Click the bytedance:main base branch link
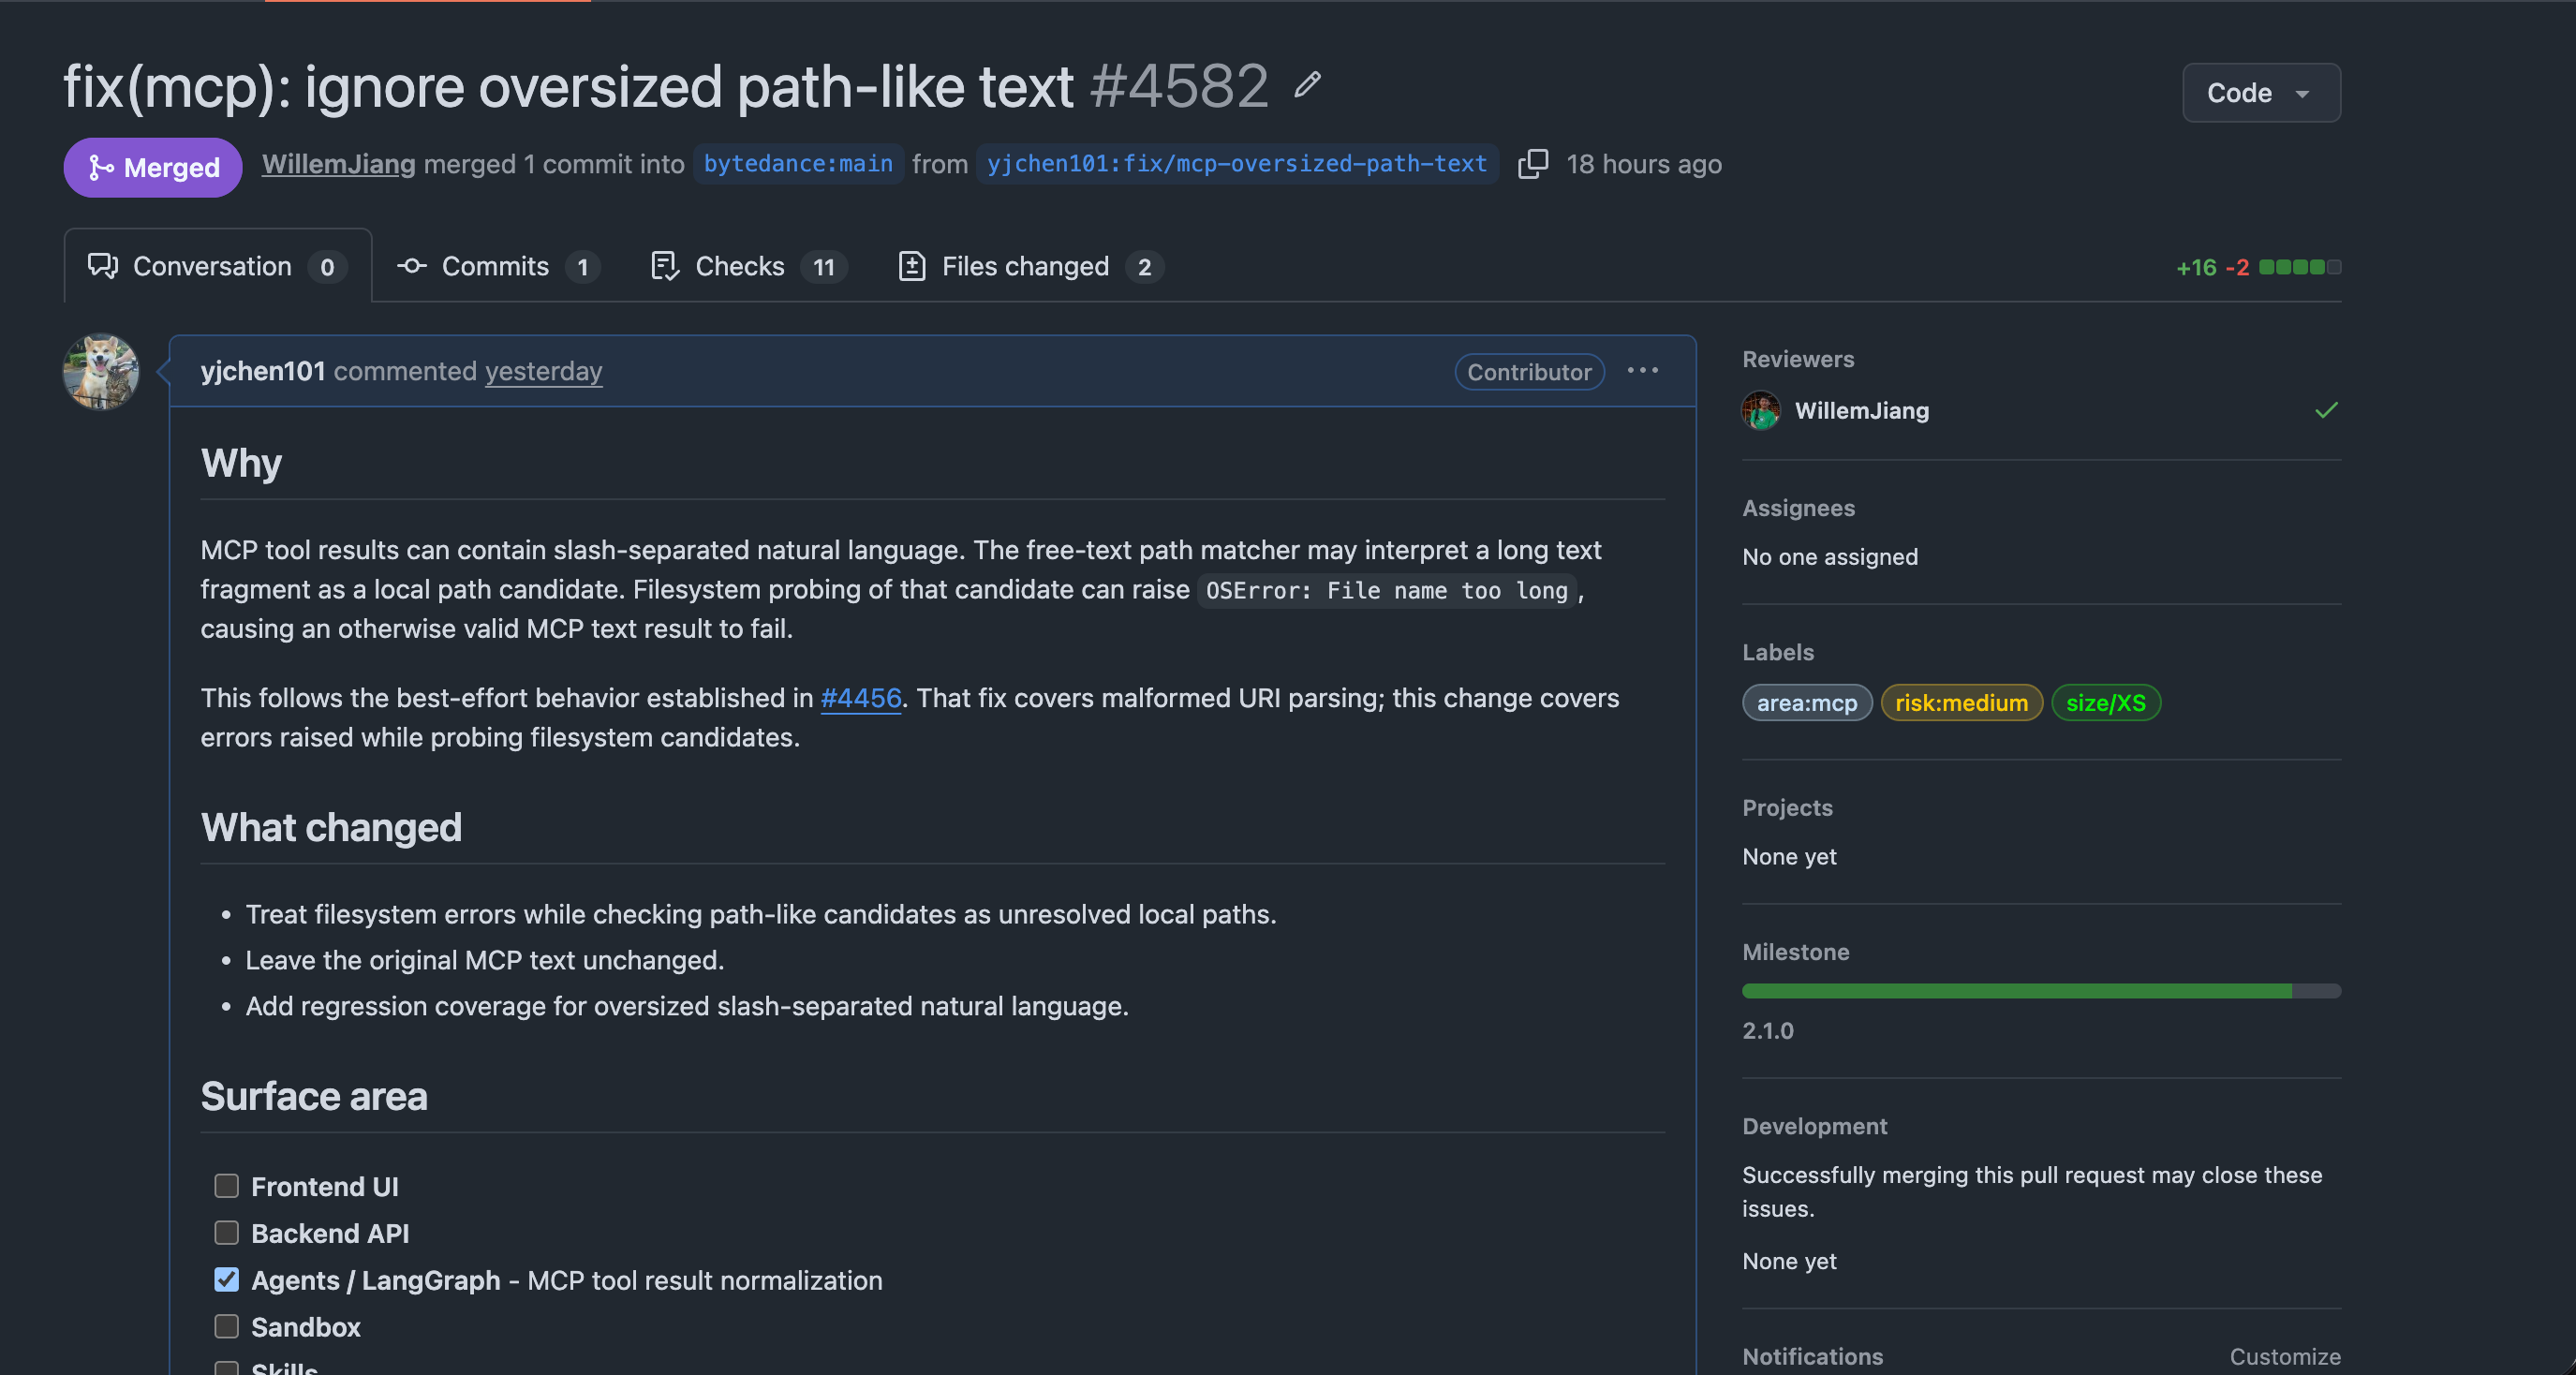Image resolution: width=2576 pixels, height=1375 pixels. [x=798, y=164]
